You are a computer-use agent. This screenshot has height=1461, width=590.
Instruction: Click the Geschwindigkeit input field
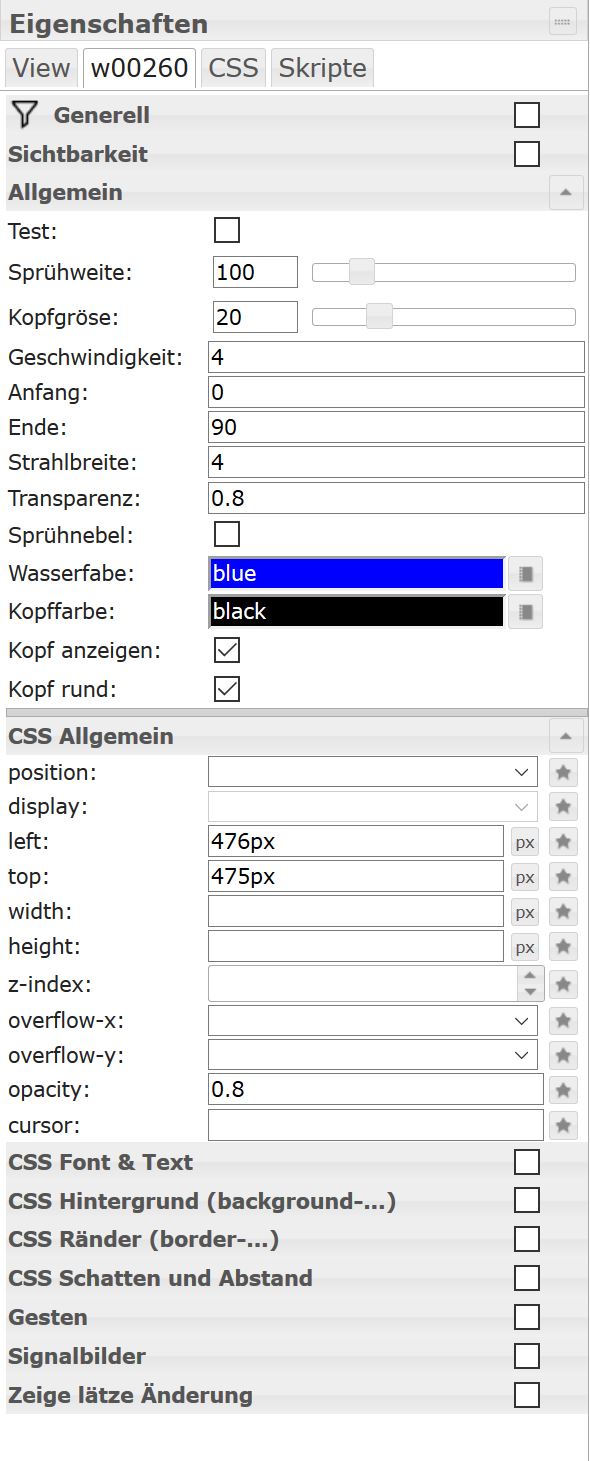(x=396, y=357)
